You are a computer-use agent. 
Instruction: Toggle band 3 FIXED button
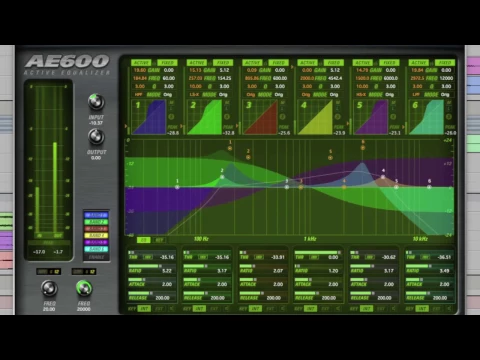(278, 63)
